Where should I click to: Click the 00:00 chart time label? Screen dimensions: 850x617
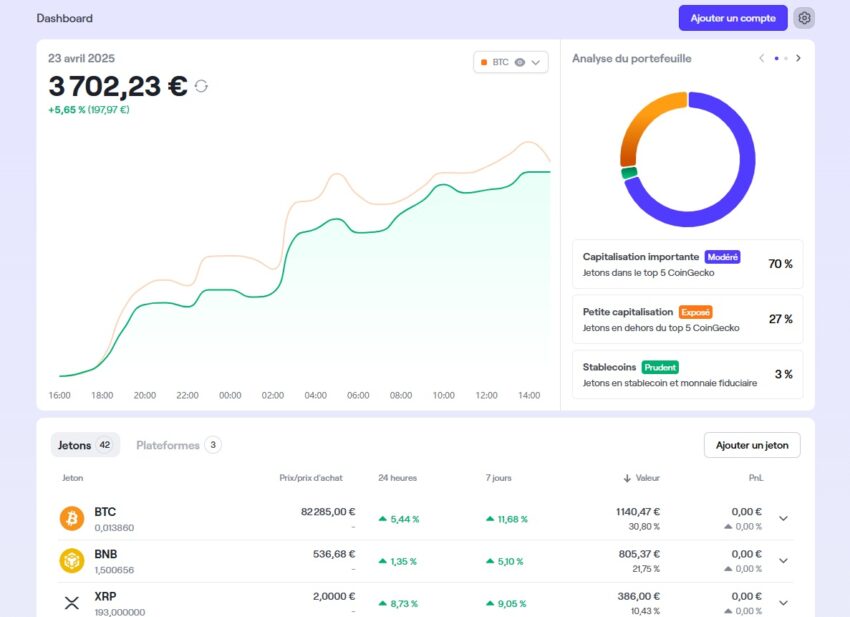[x=230, y=395]
